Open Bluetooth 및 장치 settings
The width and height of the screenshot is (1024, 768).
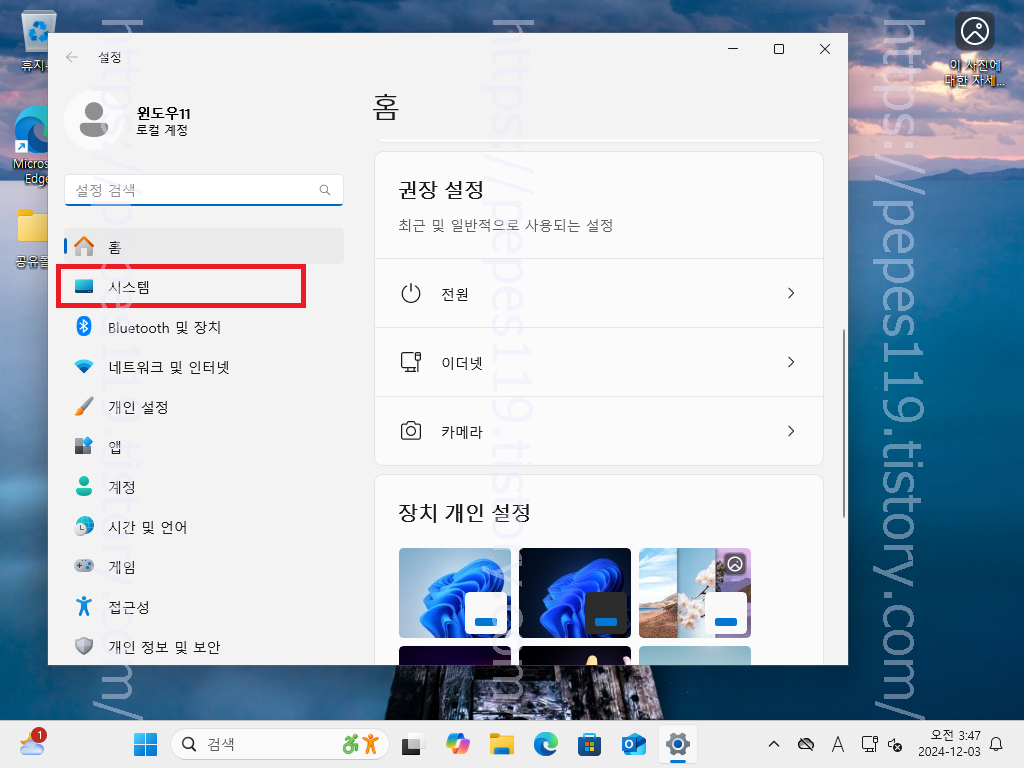coord(204,327)
